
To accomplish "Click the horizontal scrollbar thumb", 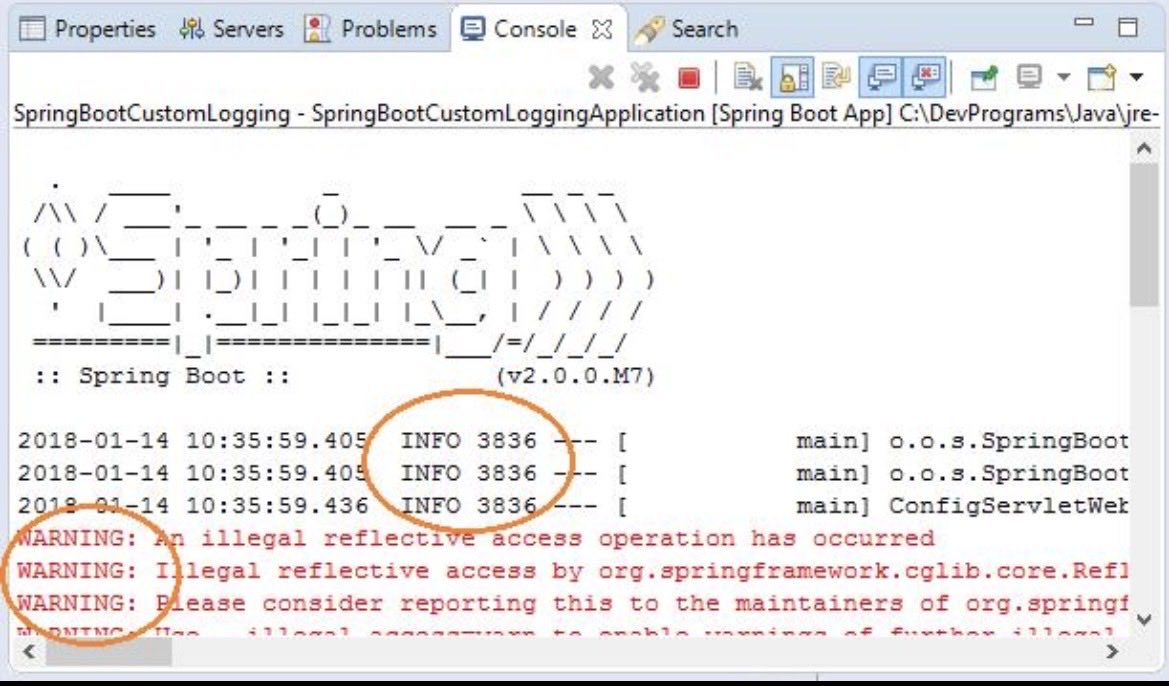I will pyautogui.click(x=108, y=652).
